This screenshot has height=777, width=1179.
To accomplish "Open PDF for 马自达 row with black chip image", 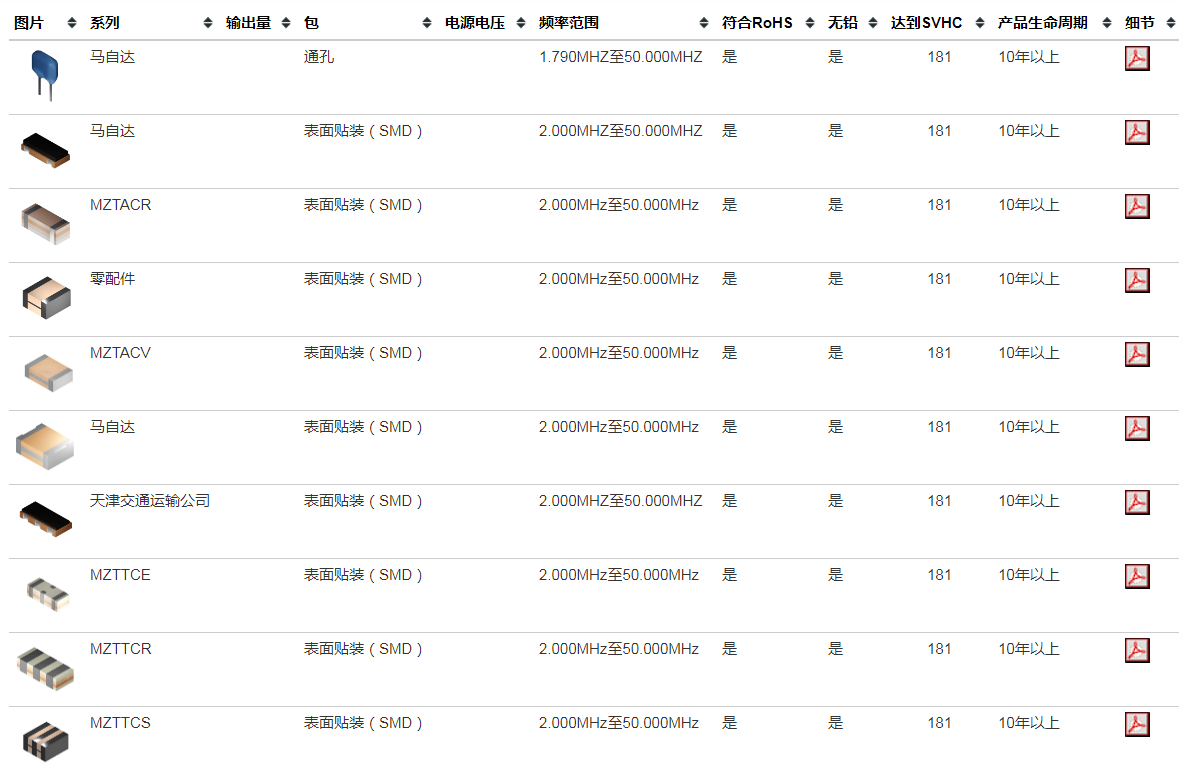I will click(x=1137, y=132).
